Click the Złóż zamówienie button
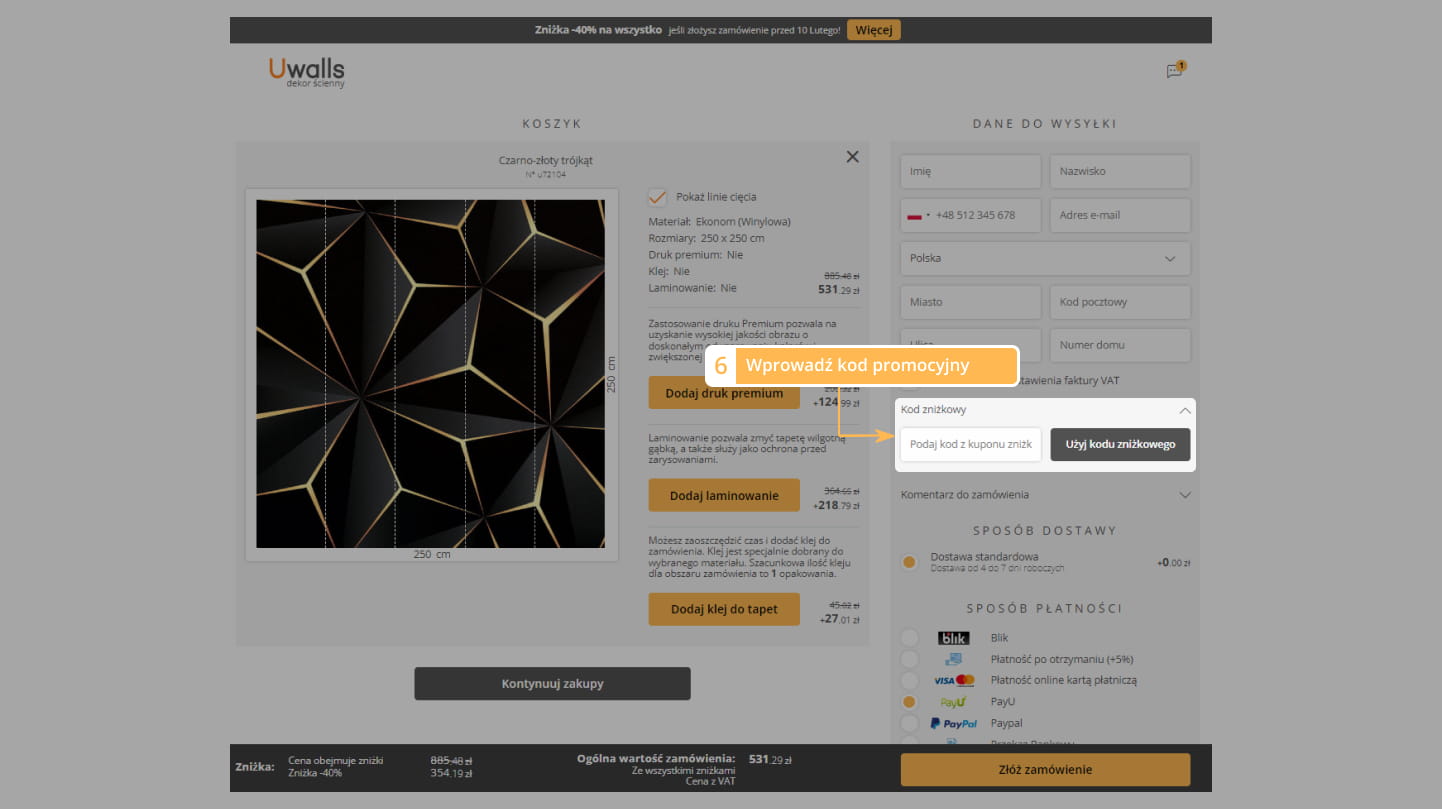 1045,770
